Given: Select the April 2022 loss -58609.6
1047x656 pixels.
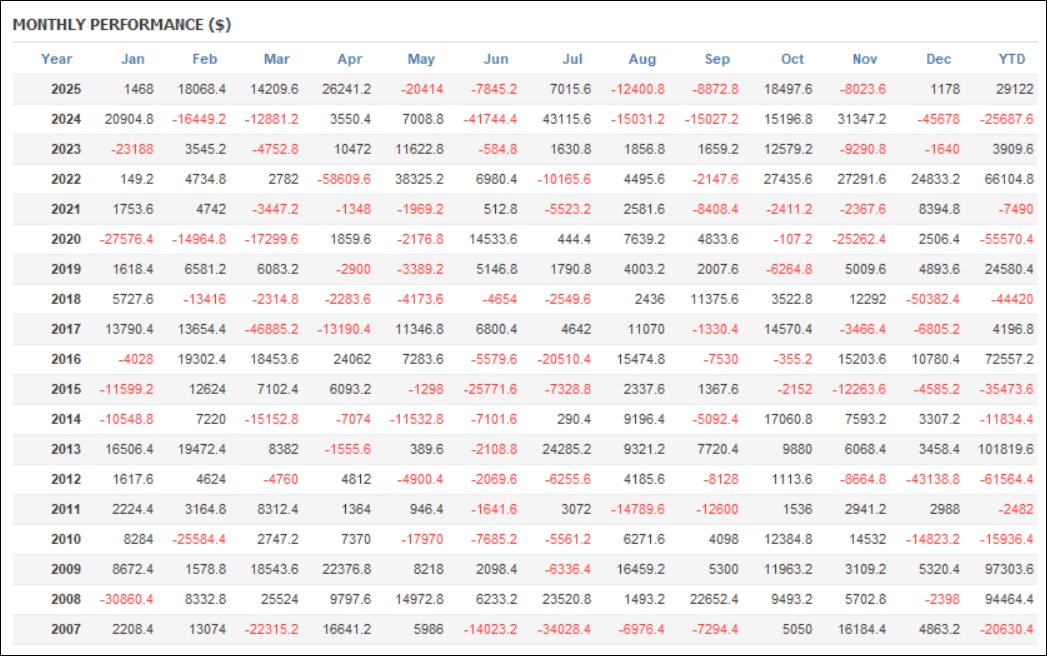Looking at the screenshot, I should pyautogui.click(x=341, y=179).
